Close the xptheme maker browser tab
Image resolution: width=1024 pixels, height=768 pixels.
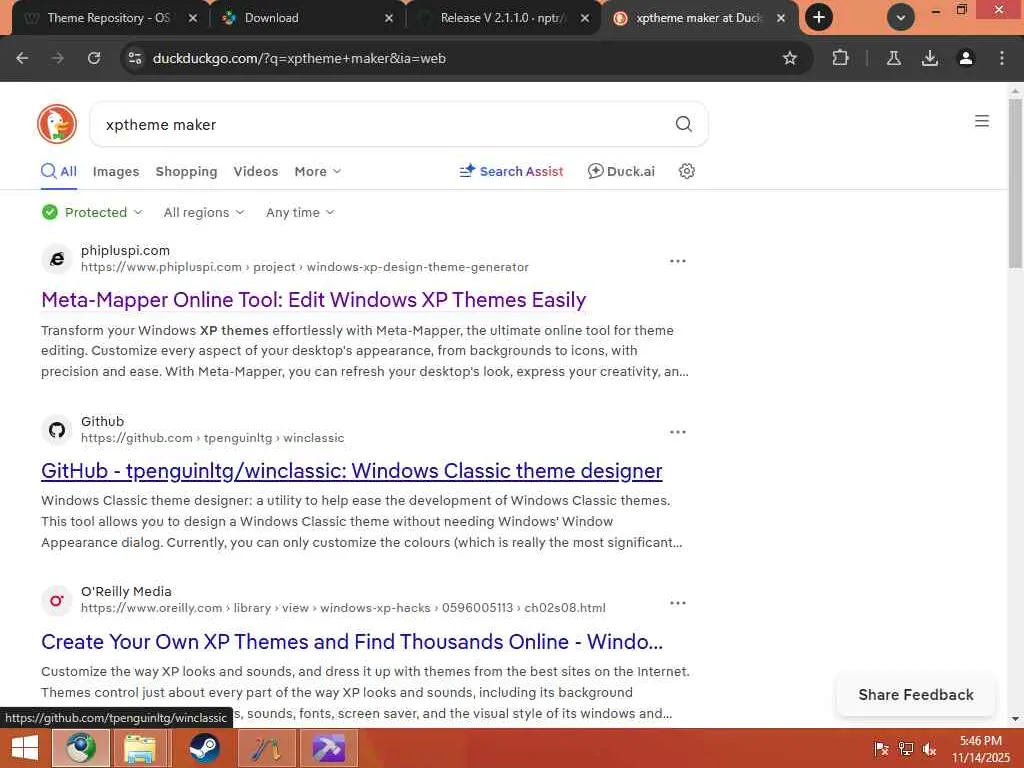pos(780,18)
